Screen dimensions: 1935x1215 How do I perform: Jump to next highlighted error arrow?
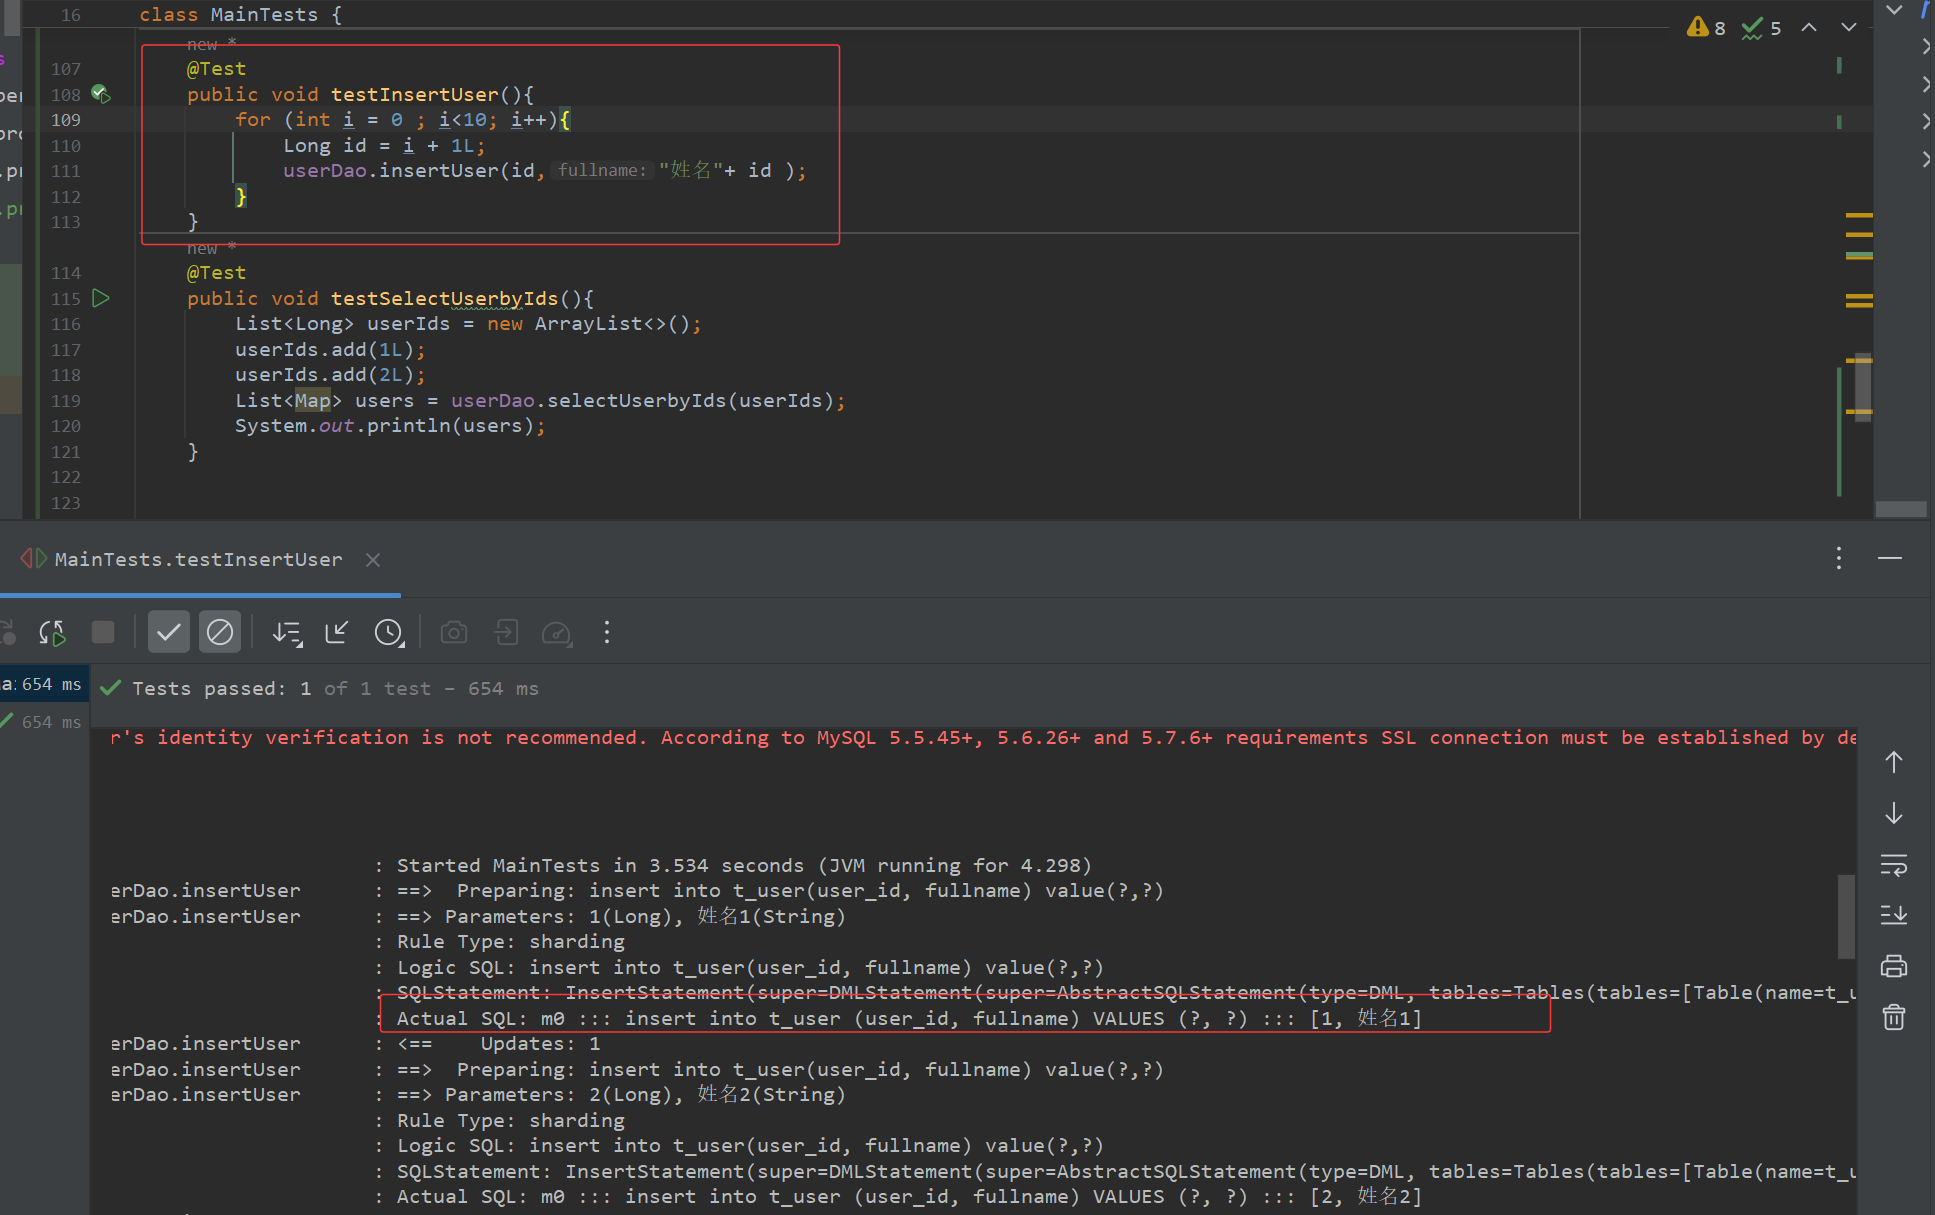1849,28
